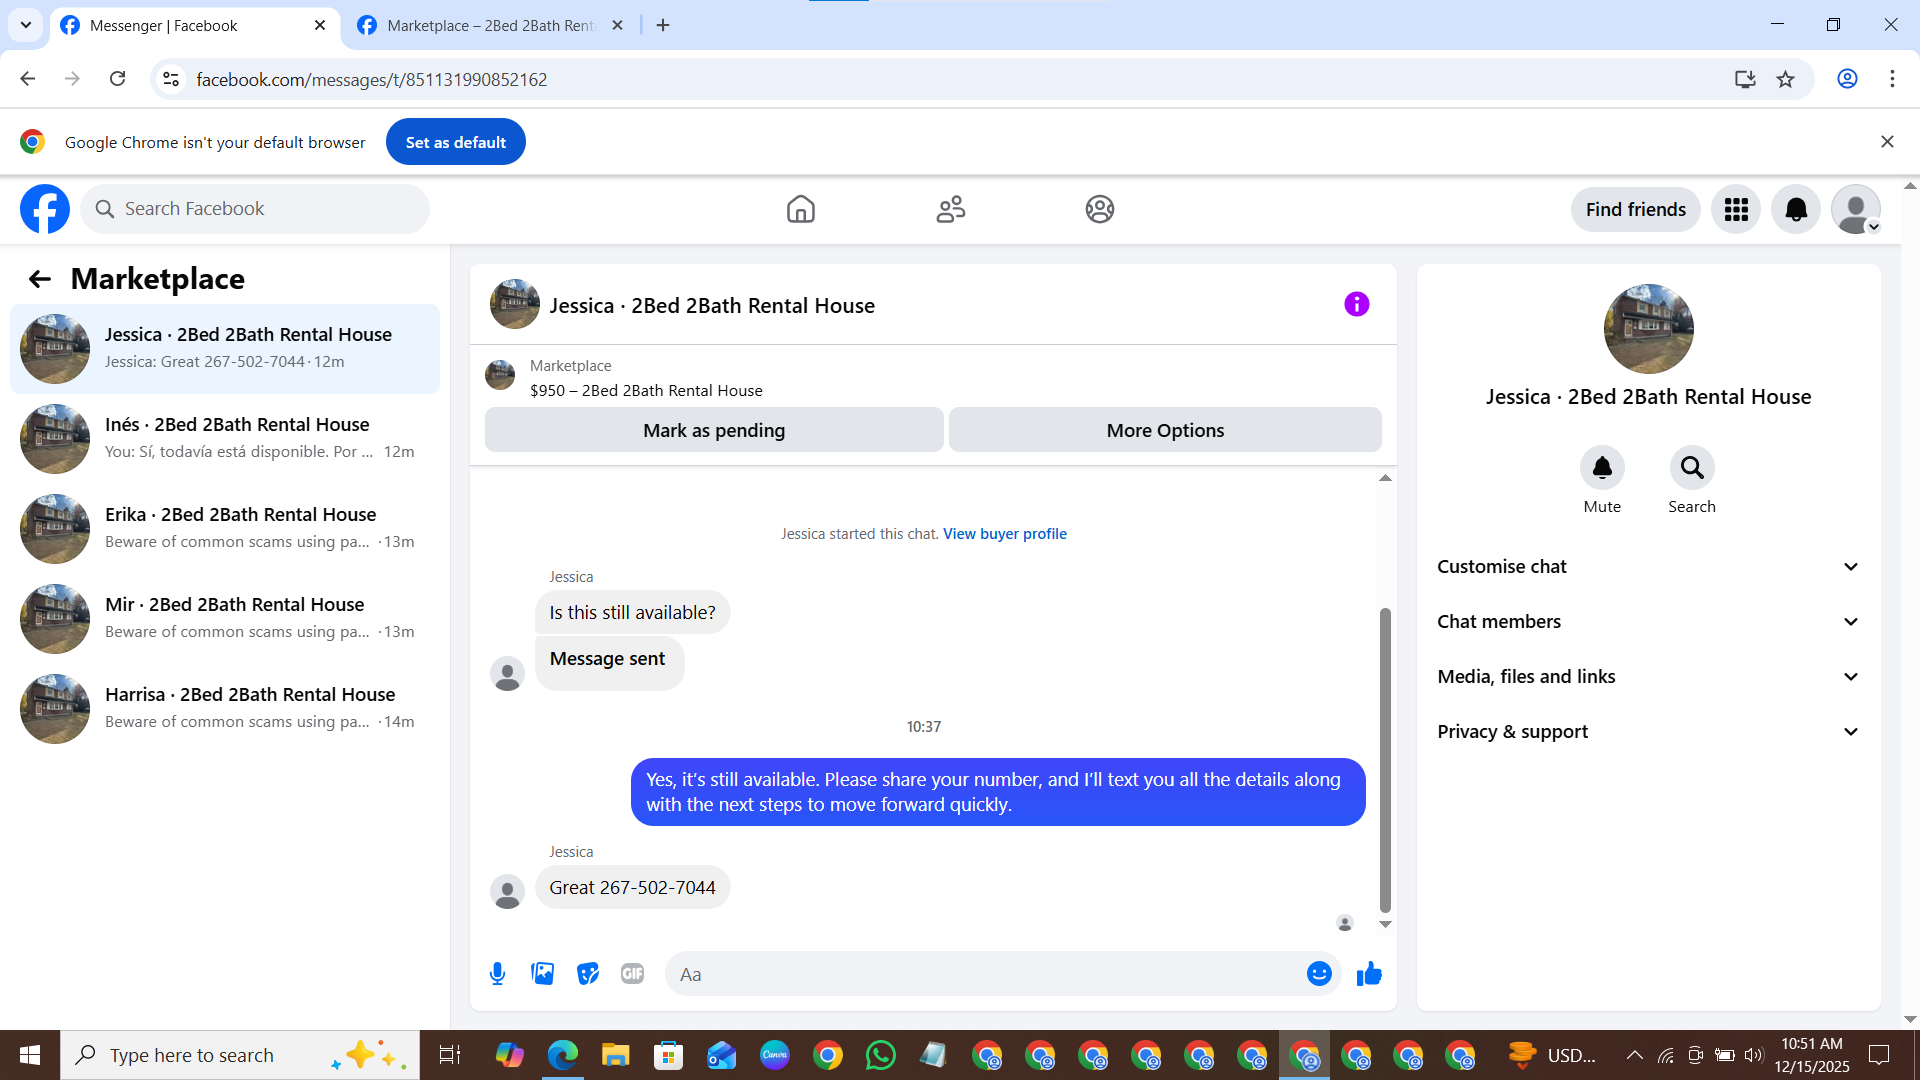Open Jessica's conversation in the list
The image size is (1920, 1080).
point(225,349)
